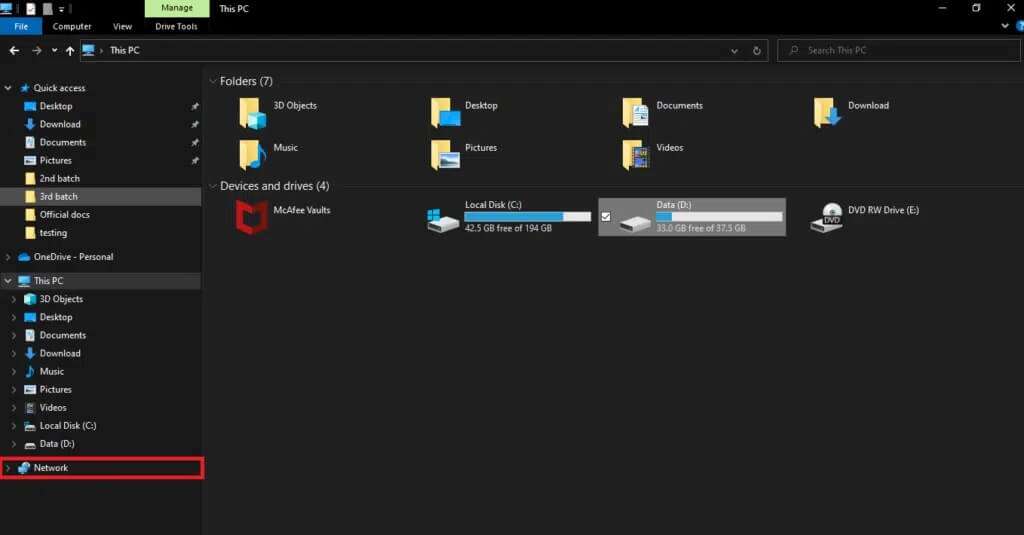Collapse the Devices and drives (4) group
This screenshot has height=535, width=1024.
pos(212,186)
